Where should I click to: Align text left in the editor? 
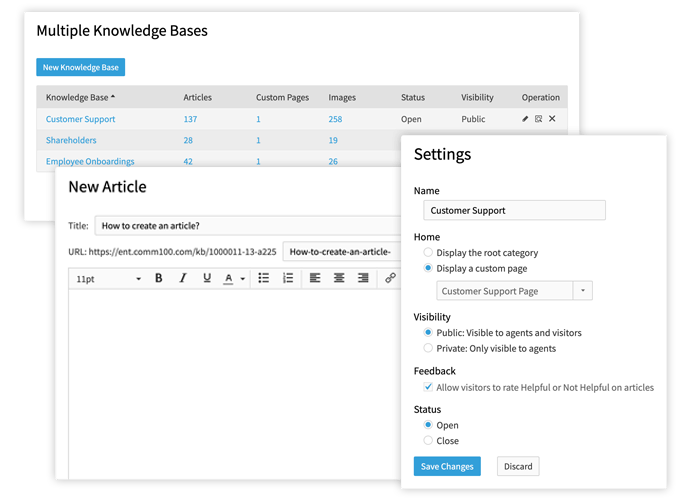click(x=315, y=278)
